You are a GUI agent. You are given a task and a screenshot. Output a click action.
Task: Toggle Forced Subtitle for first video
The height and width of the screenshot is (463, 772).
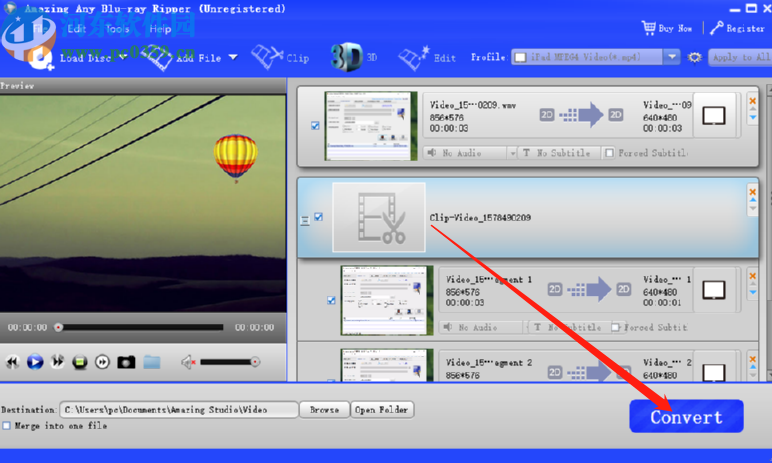point(609,153)
